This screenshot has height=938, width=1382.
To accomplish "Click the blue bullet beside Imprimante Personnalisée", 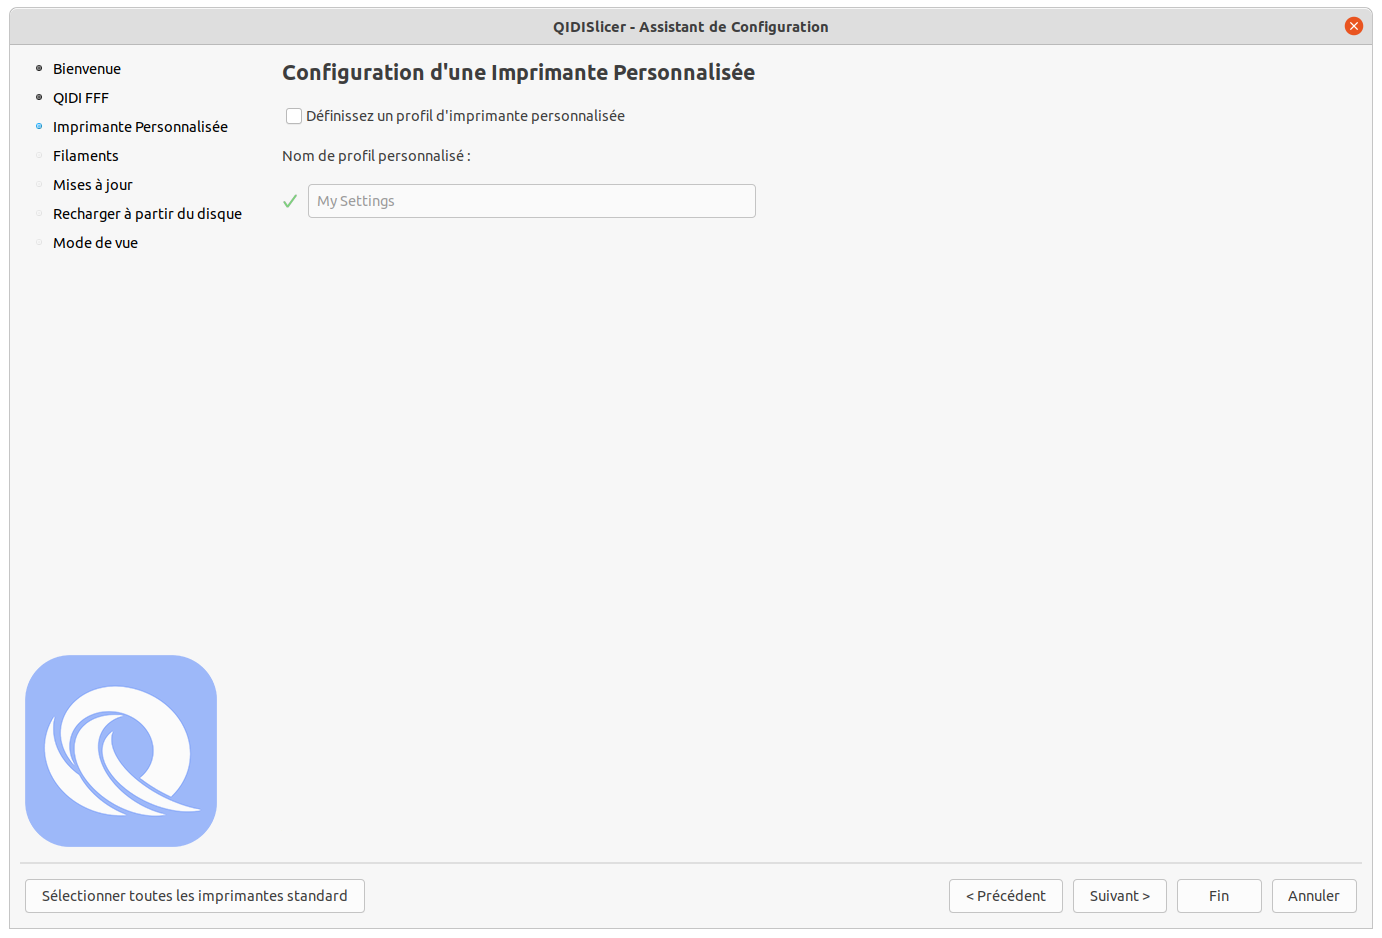I will coord(39,127).
